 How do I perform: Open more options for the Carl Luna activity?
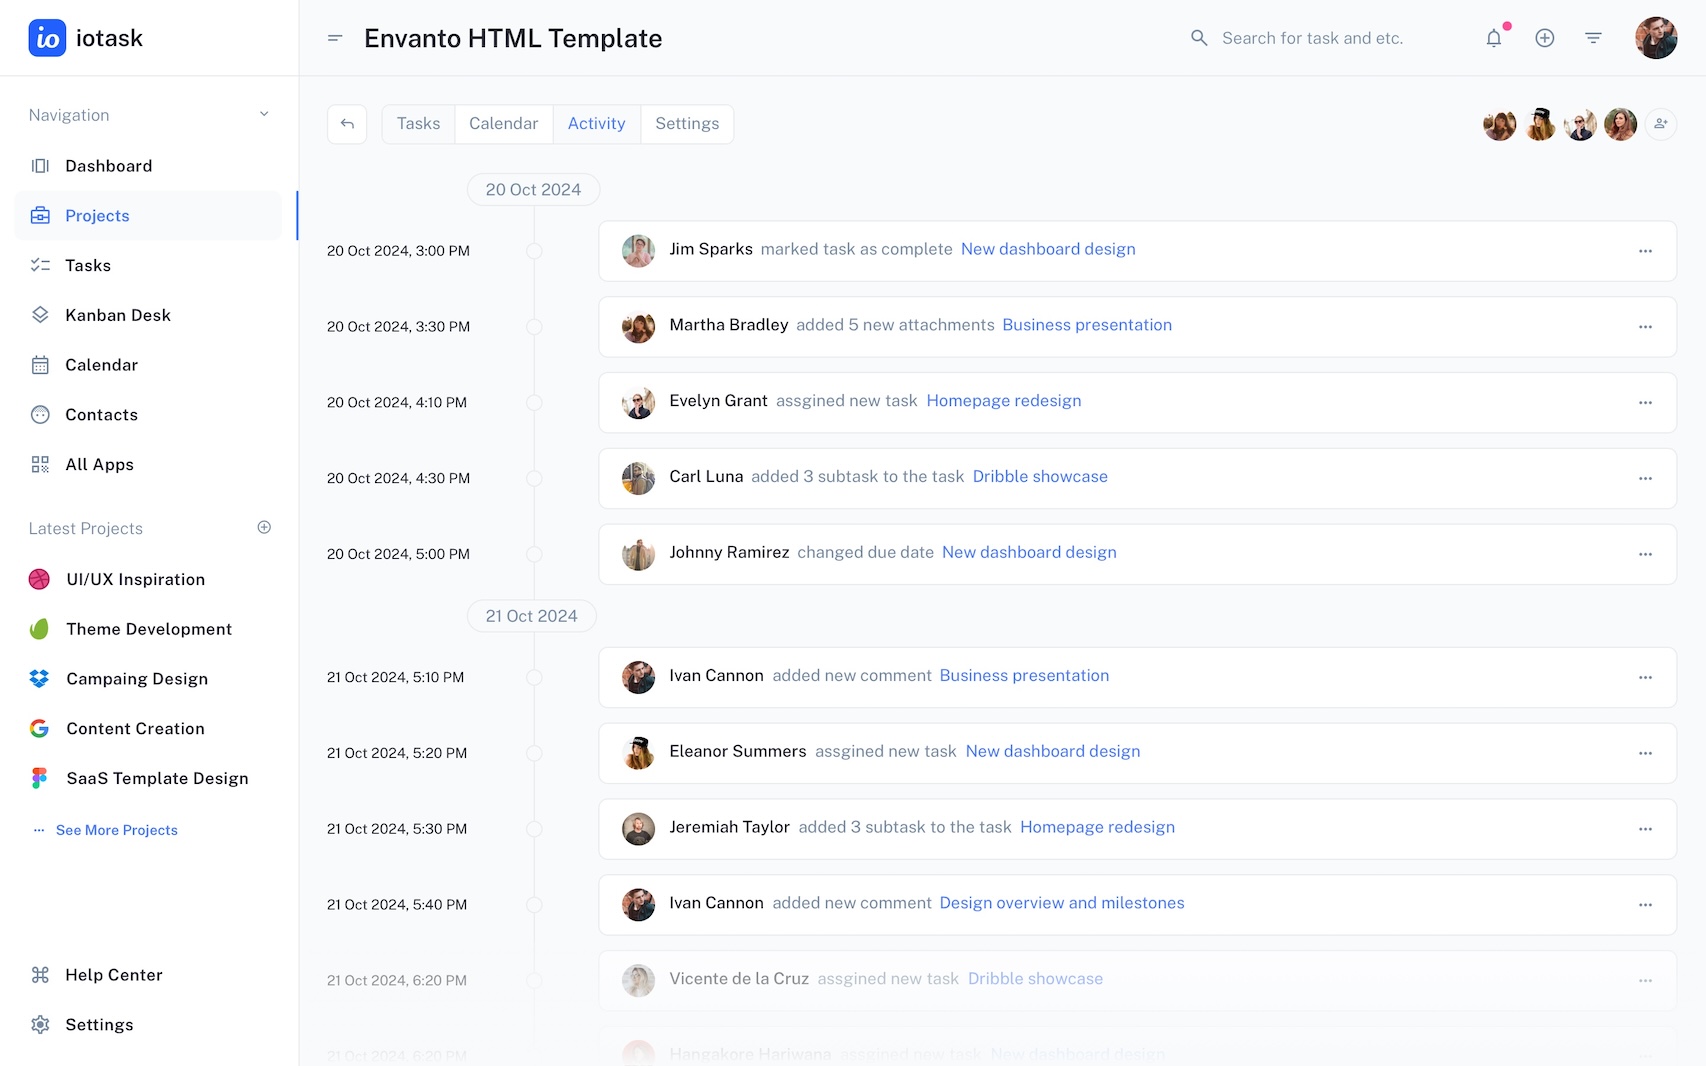tap(1645, 479)
